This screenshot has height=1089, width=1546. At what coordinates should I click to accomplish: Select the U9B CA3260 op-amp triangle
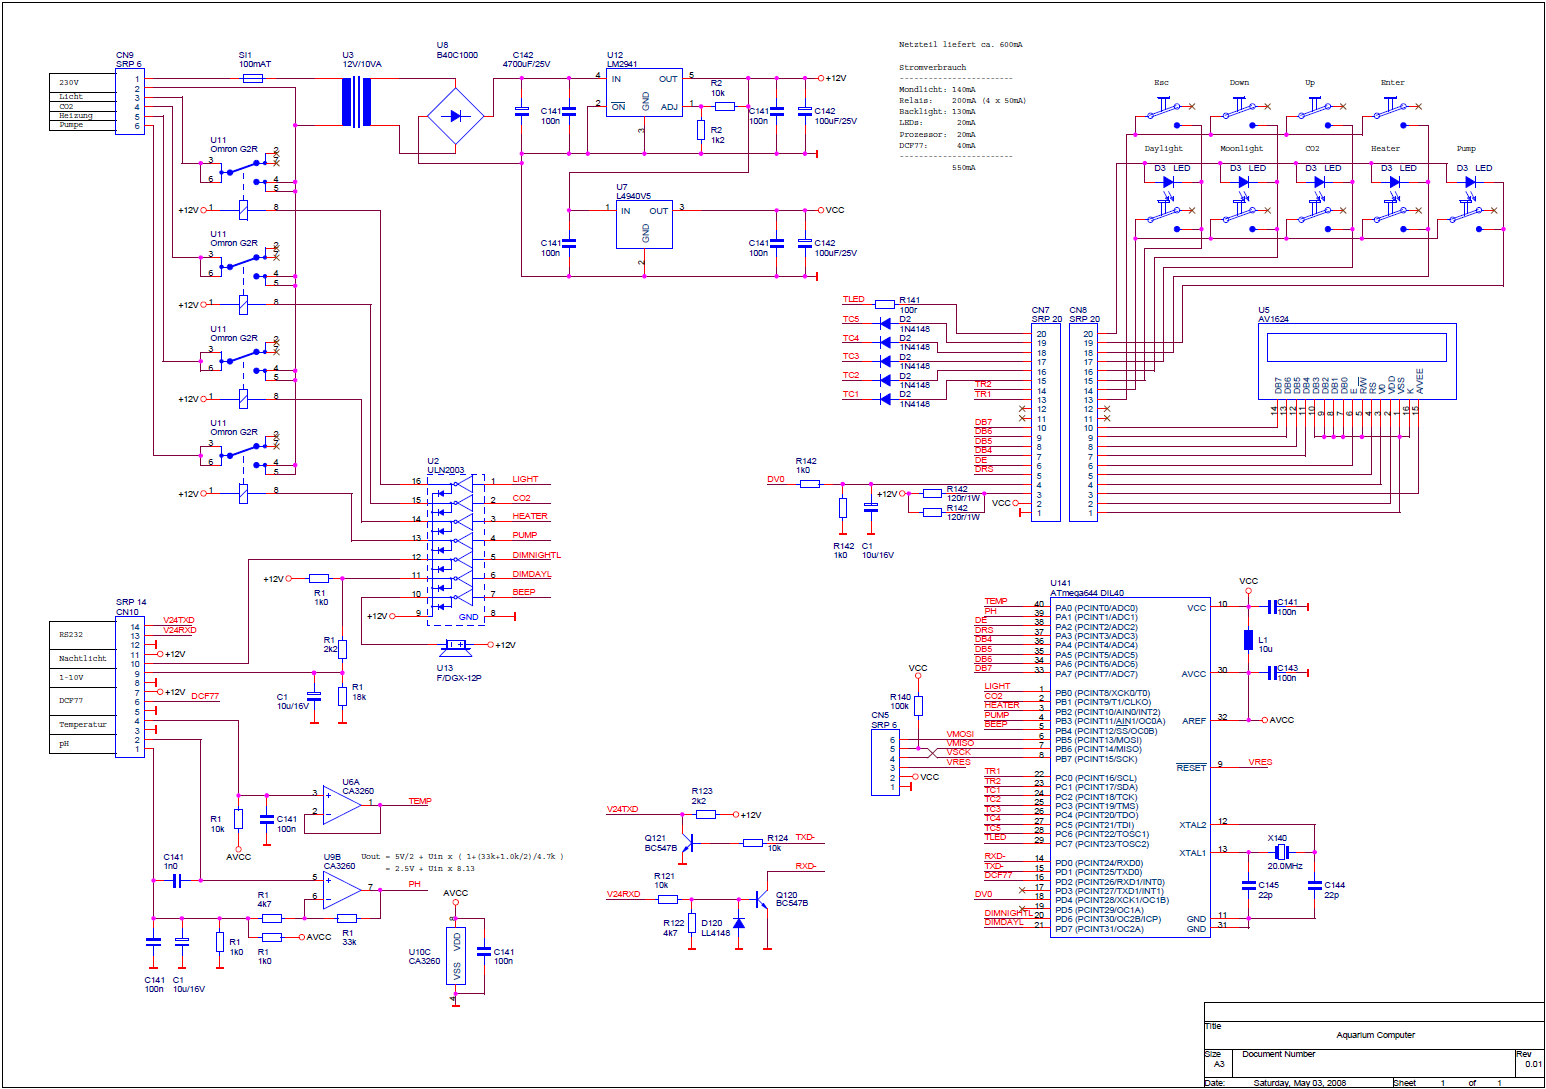coord(342,889)
